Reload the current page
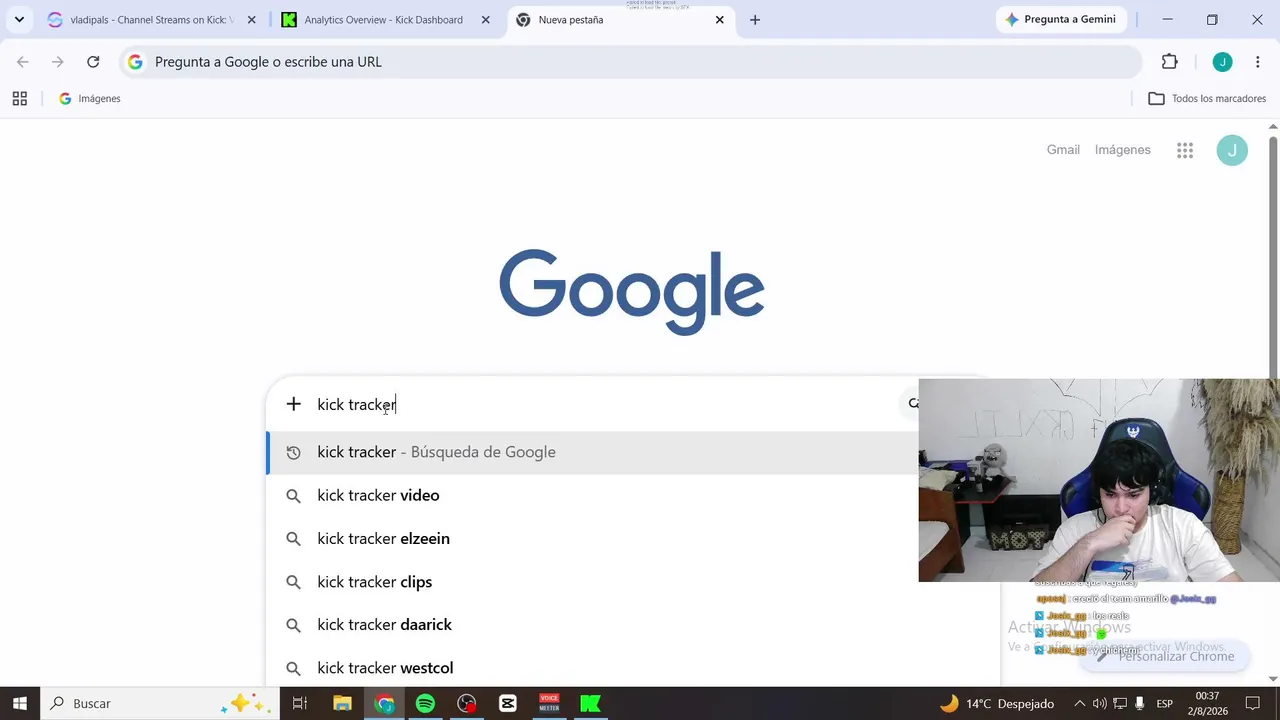Image resolution: width=1280 pixels, height=720 pixels. pos(93,62)
